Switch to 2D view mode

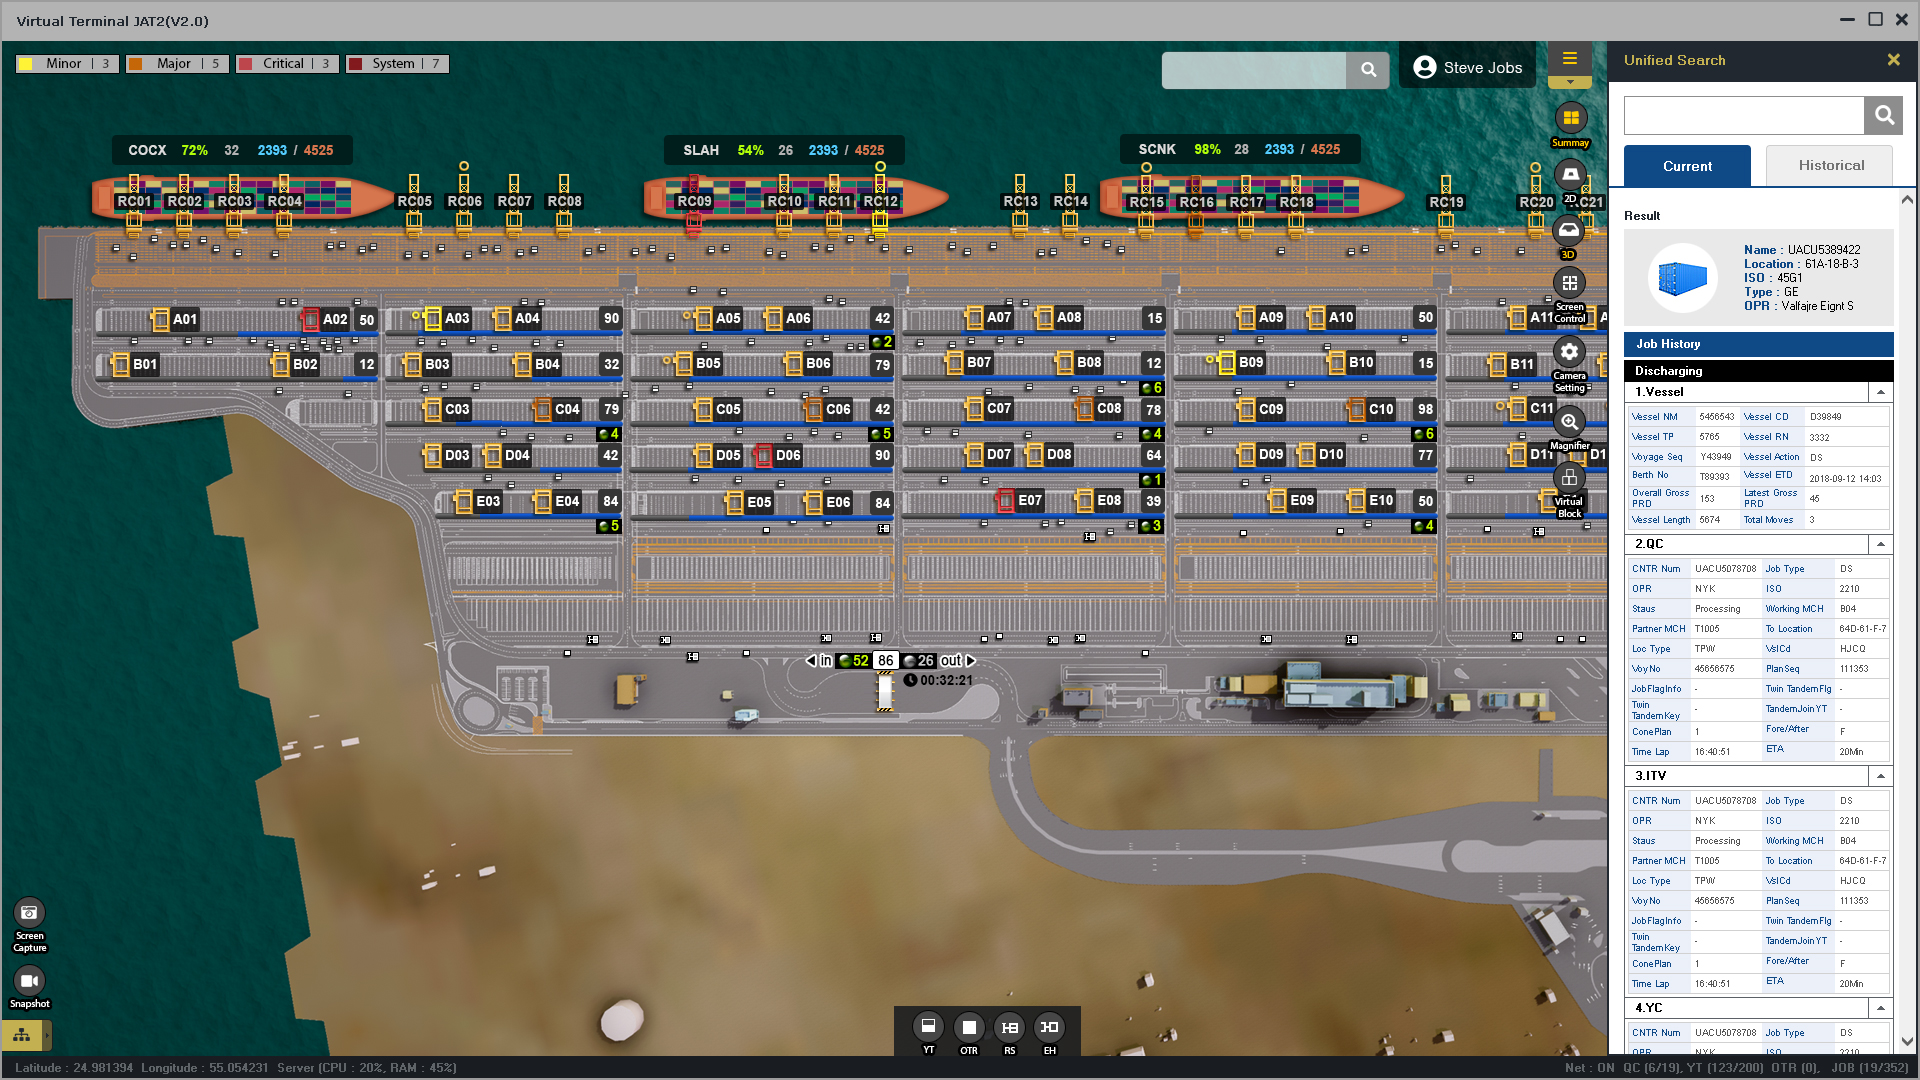tap(1570, 175)
